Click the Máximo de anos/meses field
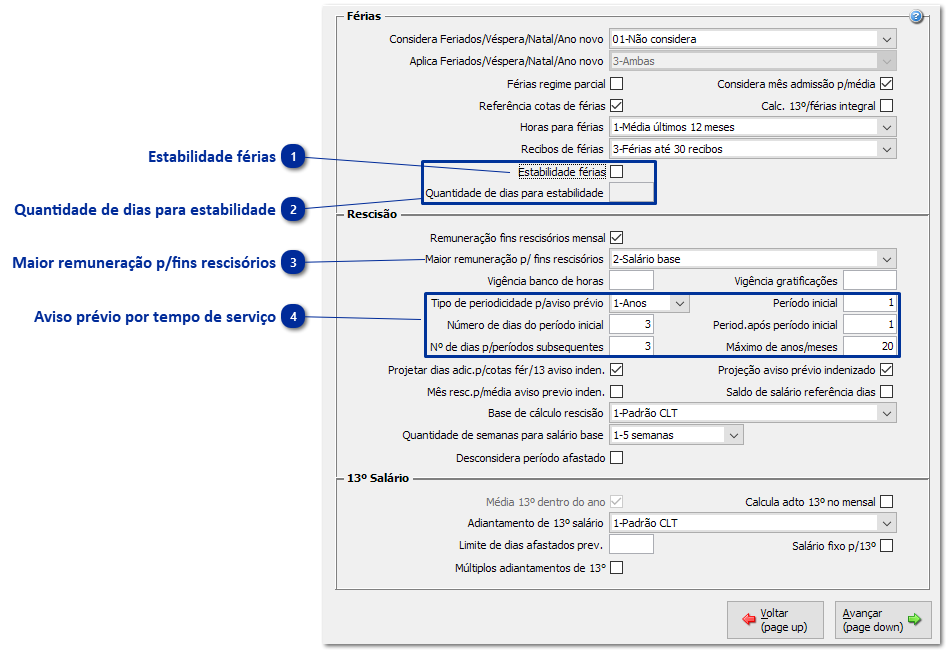The image size is (949, 653). point(870,347)
